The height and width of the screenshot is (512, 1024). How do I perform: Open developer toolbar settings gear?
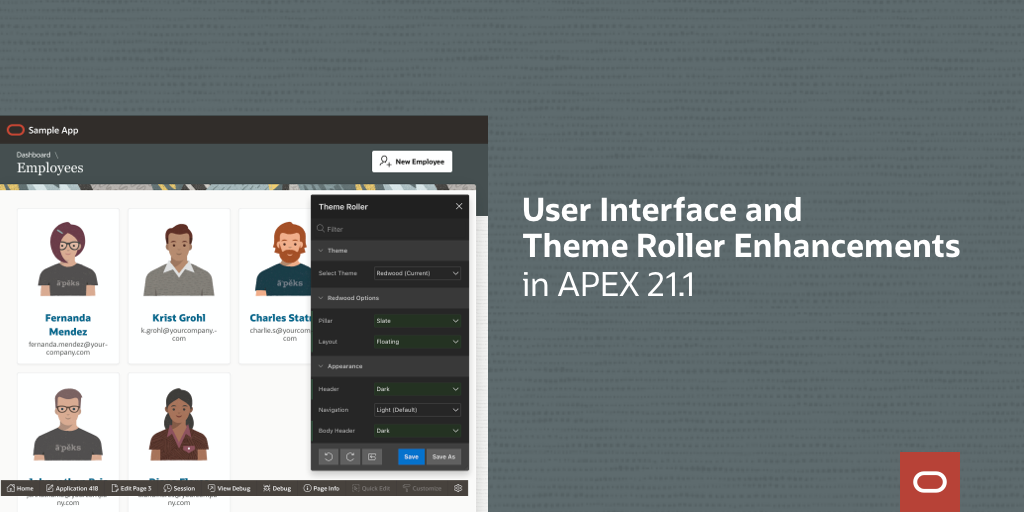458,488
